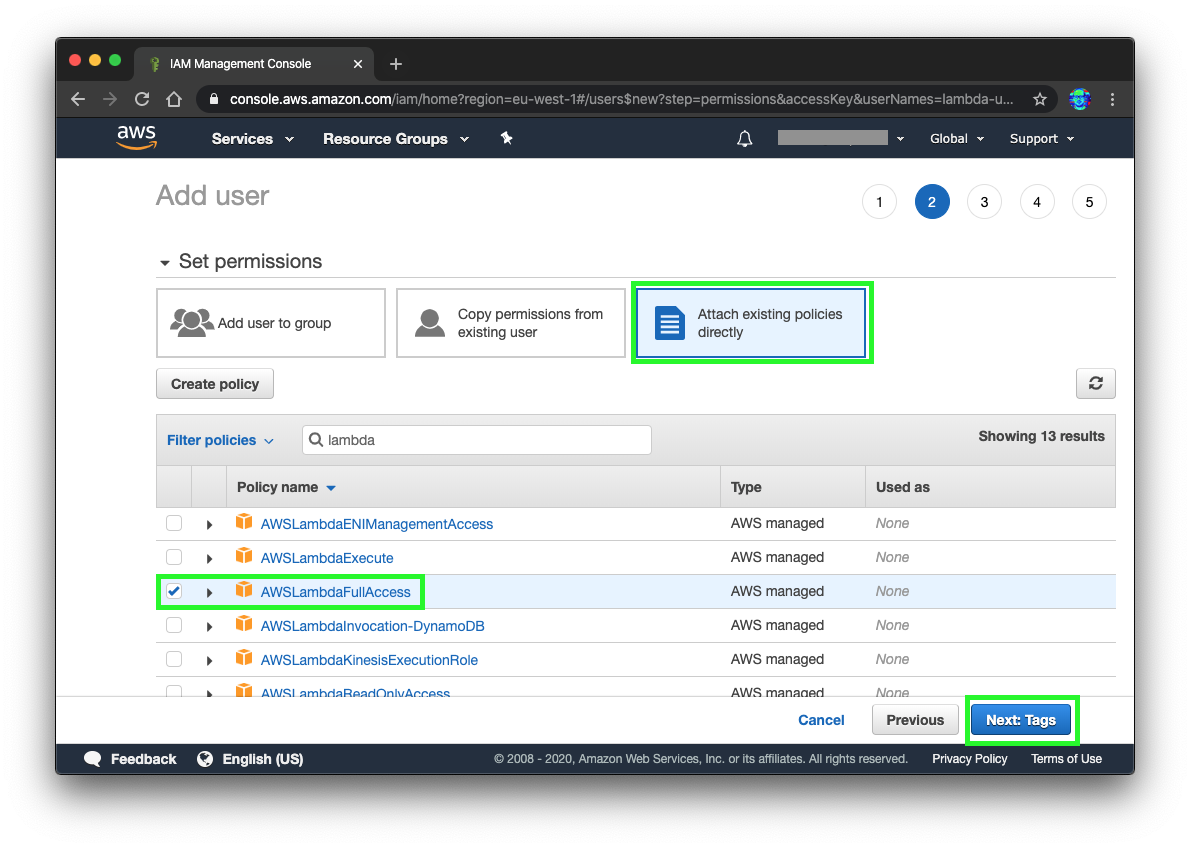This screenshot has height=848, width=1190.
Task: Uncheck the AWSLambdaFullAccess policy
Action: (x=174, y=591)
